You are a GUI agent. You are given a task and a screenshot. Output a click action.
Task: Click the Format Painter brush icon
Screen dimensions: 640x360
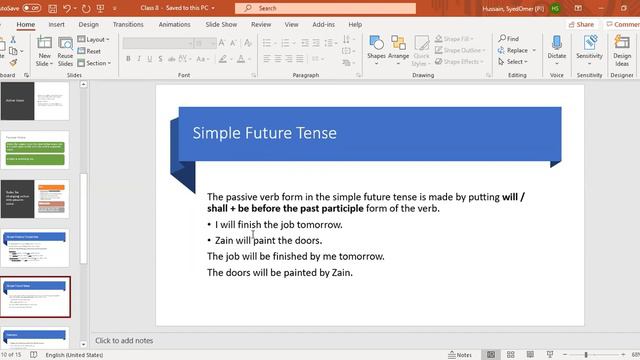click(x=13, y=62)
